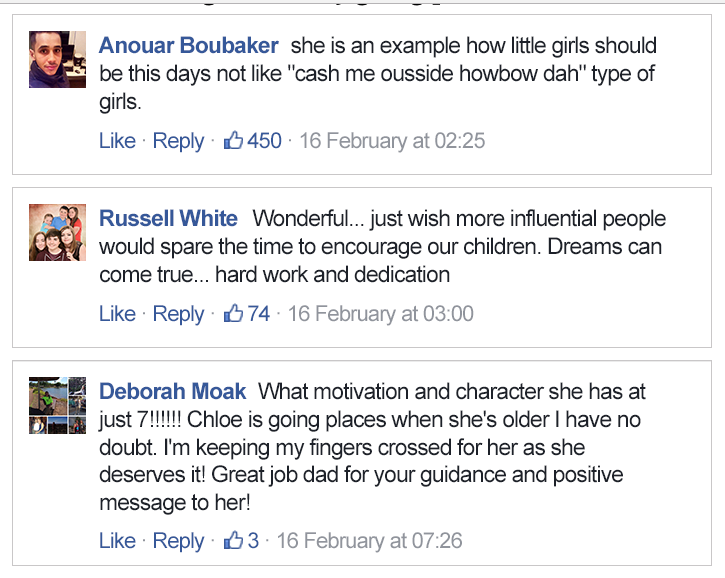This screenshot has height=578, width=725.
Task: Click the 16 February at 07:26 timestamp
Action: click(x=369, y=541)
